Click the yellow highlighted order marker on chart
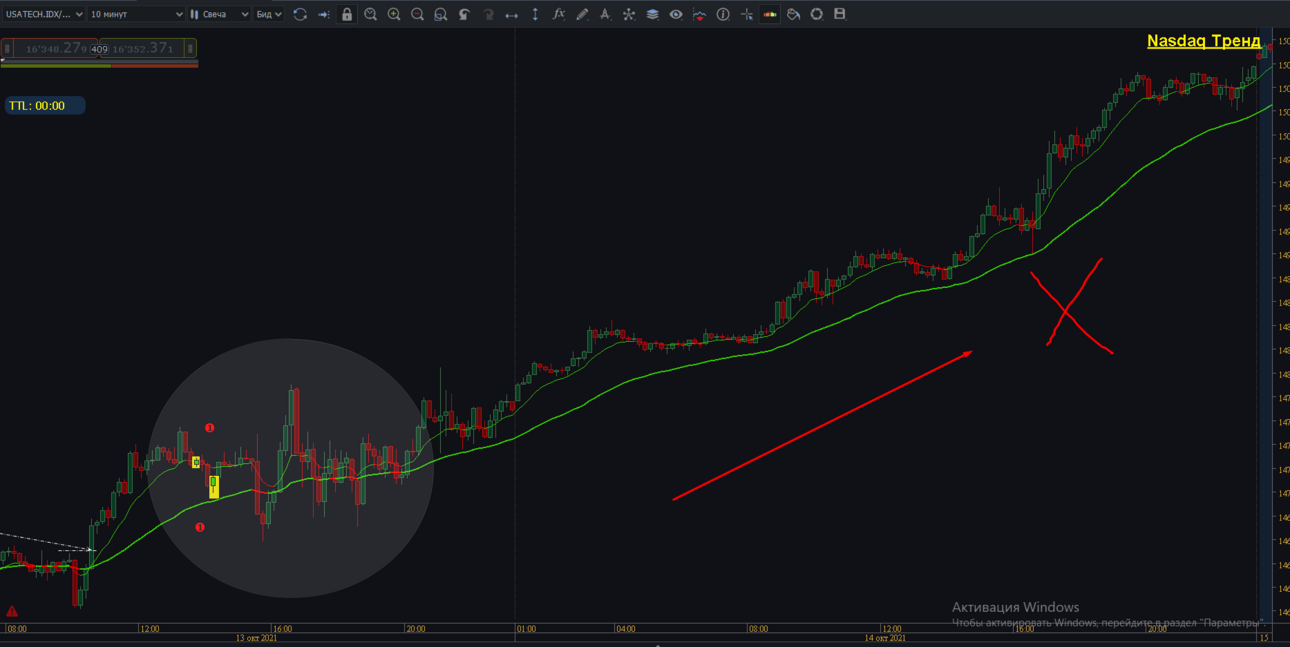The height and width of the screenshot is (647, 1290). click(213, 486)
